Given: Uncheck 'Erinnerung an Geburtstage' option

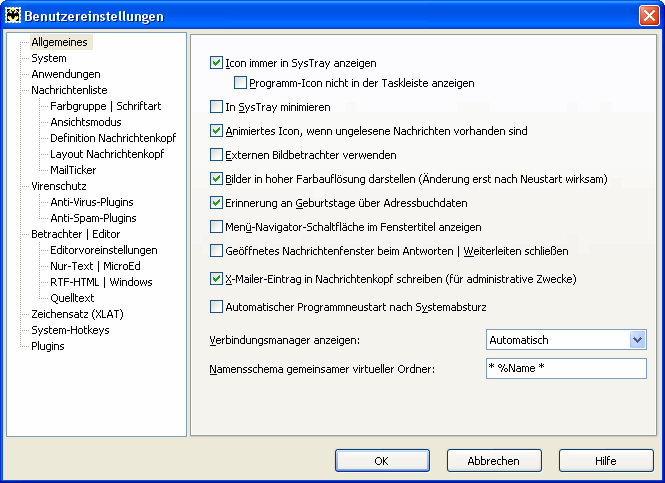Looking at the screenshot, I should click(216, 203).
